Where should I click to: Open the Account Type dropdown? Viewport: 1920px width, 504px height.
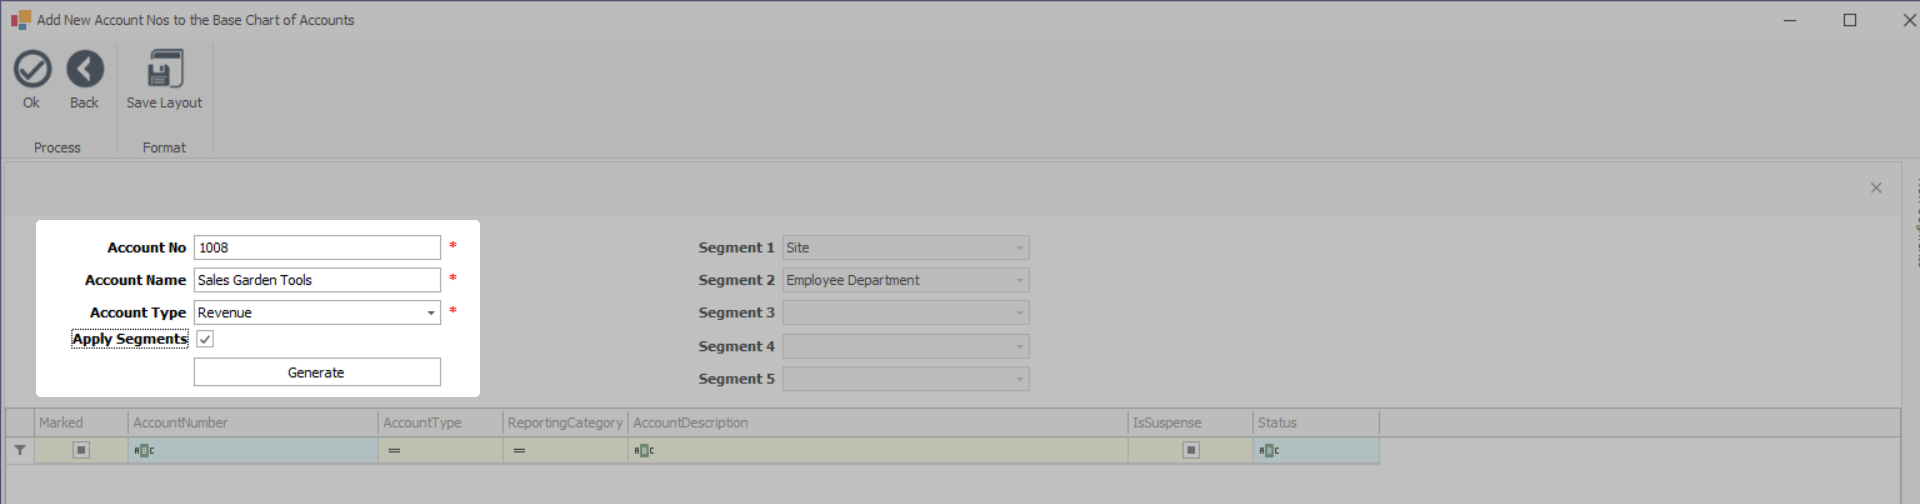(x=431, y=313)
